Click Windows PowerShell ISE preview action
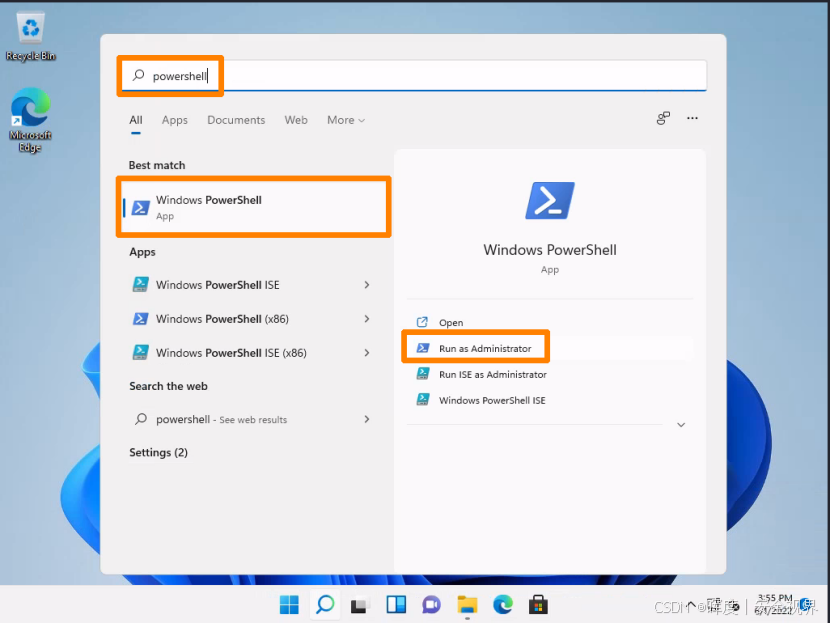Viewport: 830px width, 623px height. [x=549, y=400]
